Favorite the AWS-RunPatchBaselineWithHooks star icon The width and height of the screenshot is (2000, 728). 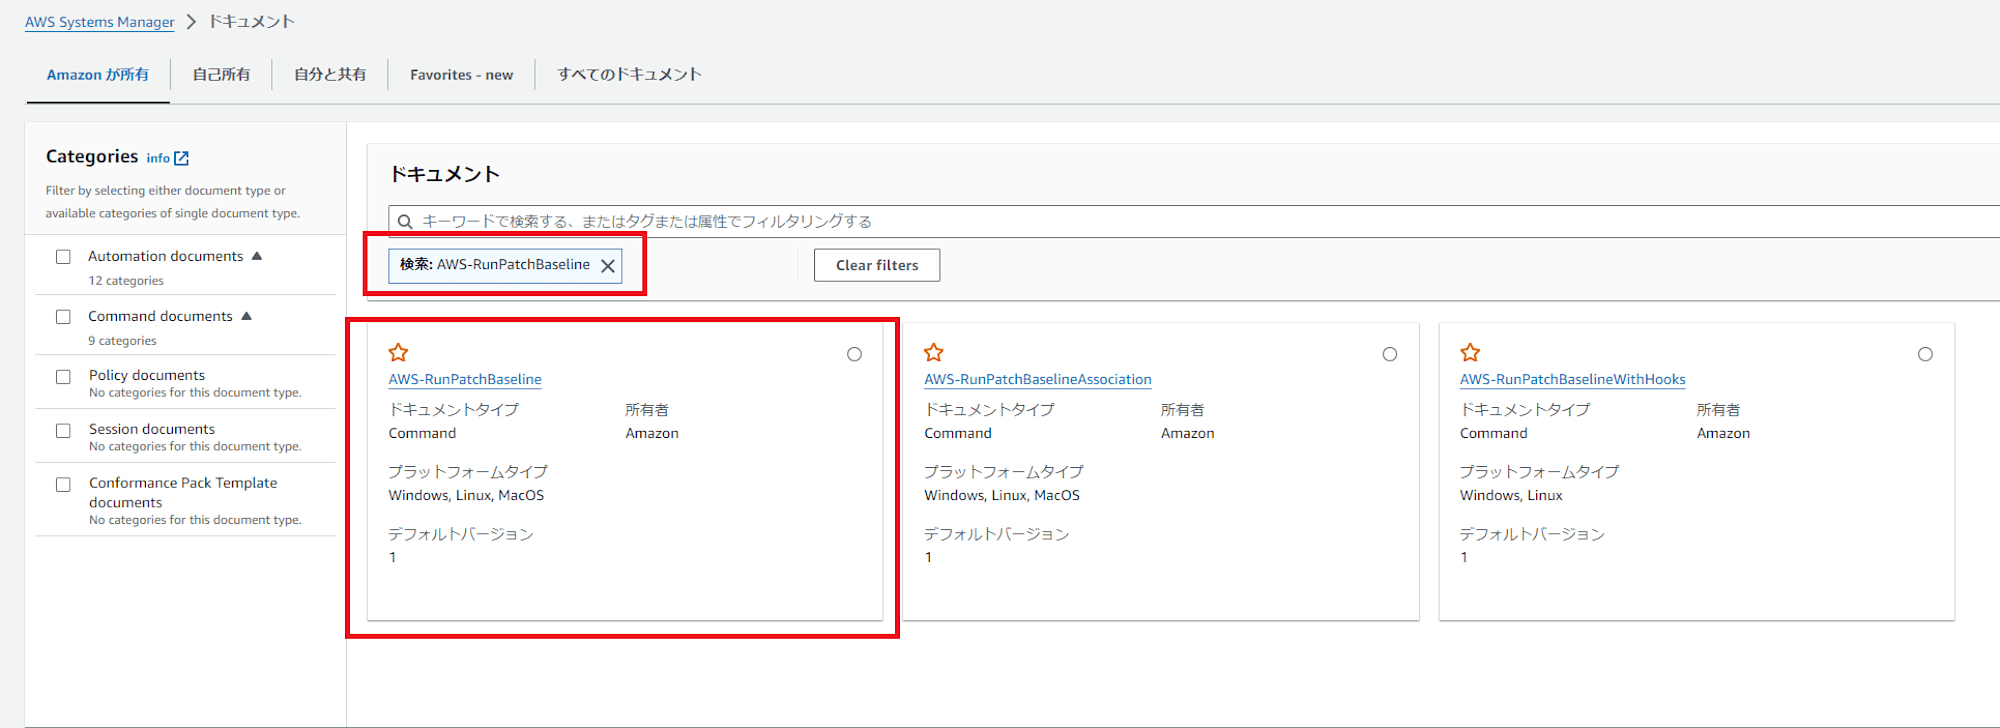tap(1470, 352)
